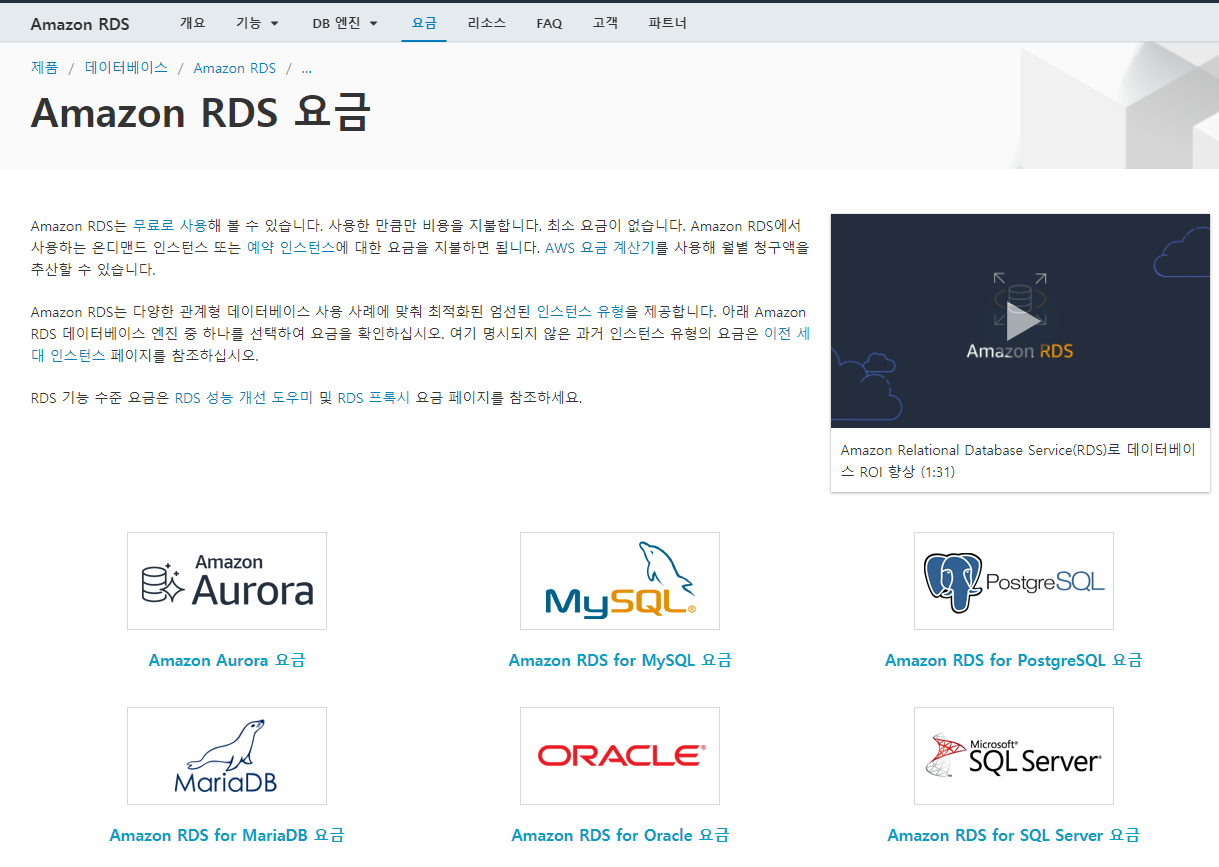Open the 무료로 사용 link

pyautogui.click(x=169, y=226)
